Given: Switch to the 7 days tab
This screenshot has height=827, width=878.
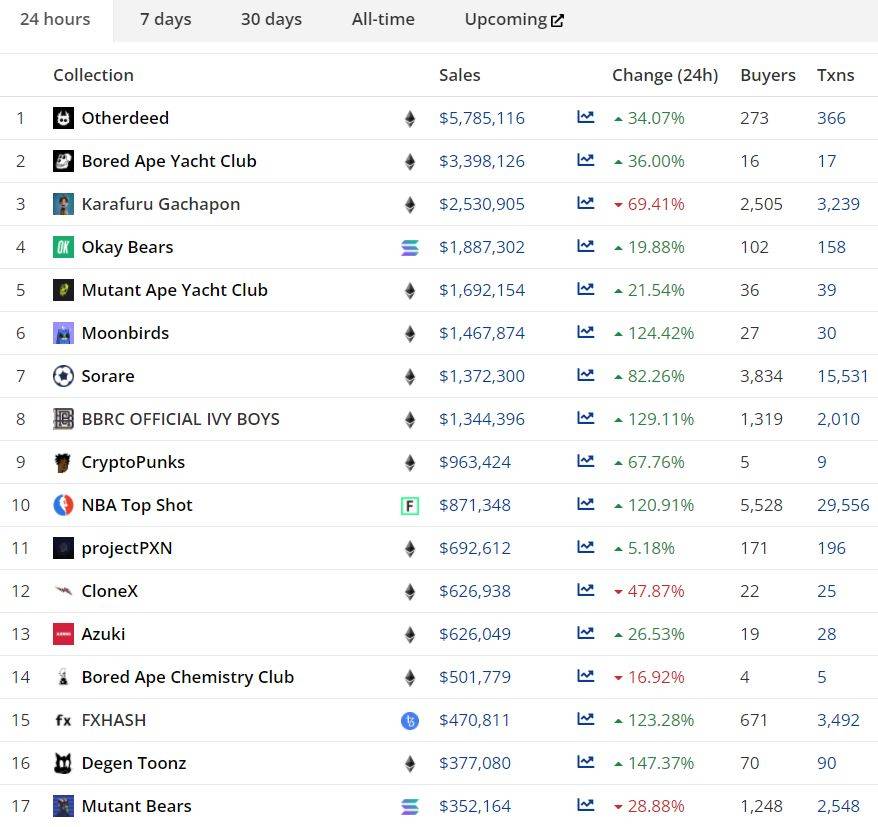Looking at the screenshot, I should [x=165, y=19].
